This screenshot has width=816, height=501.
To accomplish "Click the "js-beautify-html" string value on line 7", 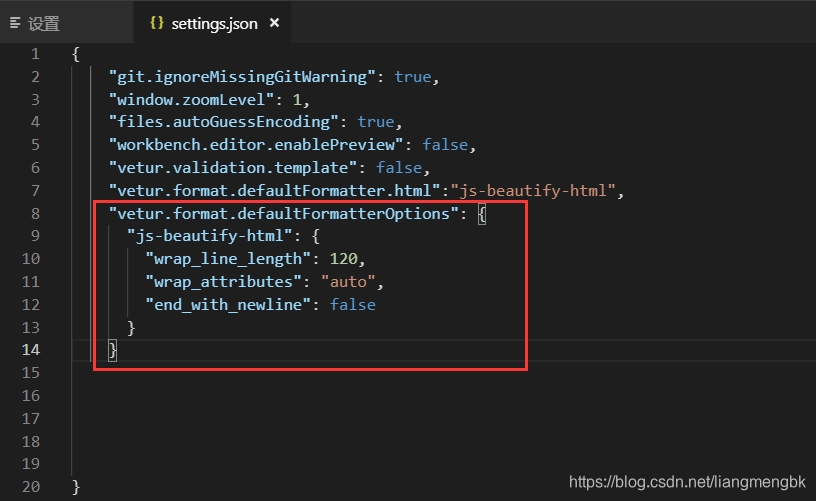I will (x=533, y=190).
